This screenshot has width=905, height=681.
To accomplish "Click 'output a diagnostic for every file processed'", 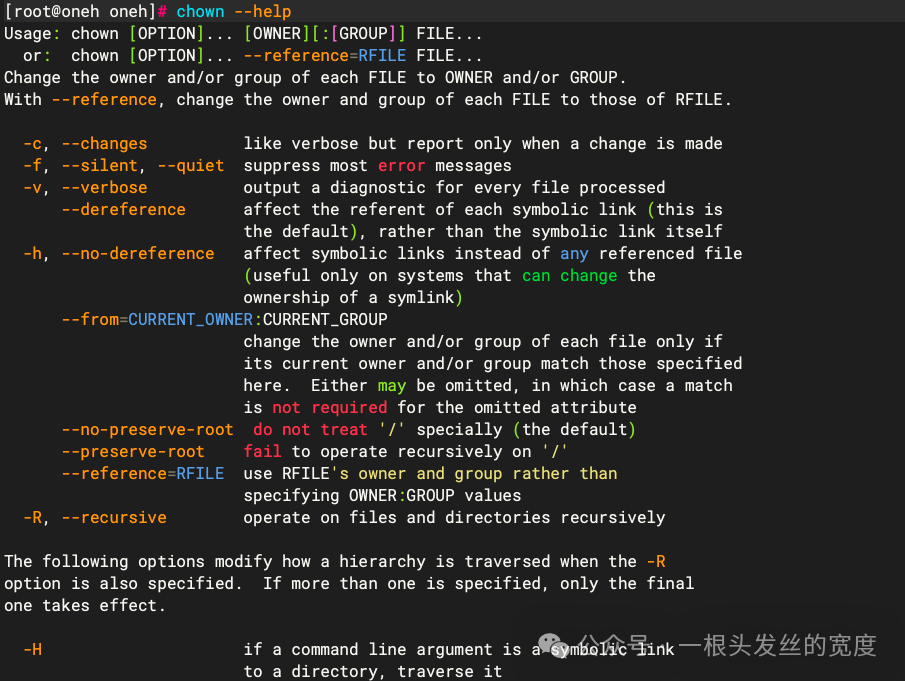I will point(454,188).
